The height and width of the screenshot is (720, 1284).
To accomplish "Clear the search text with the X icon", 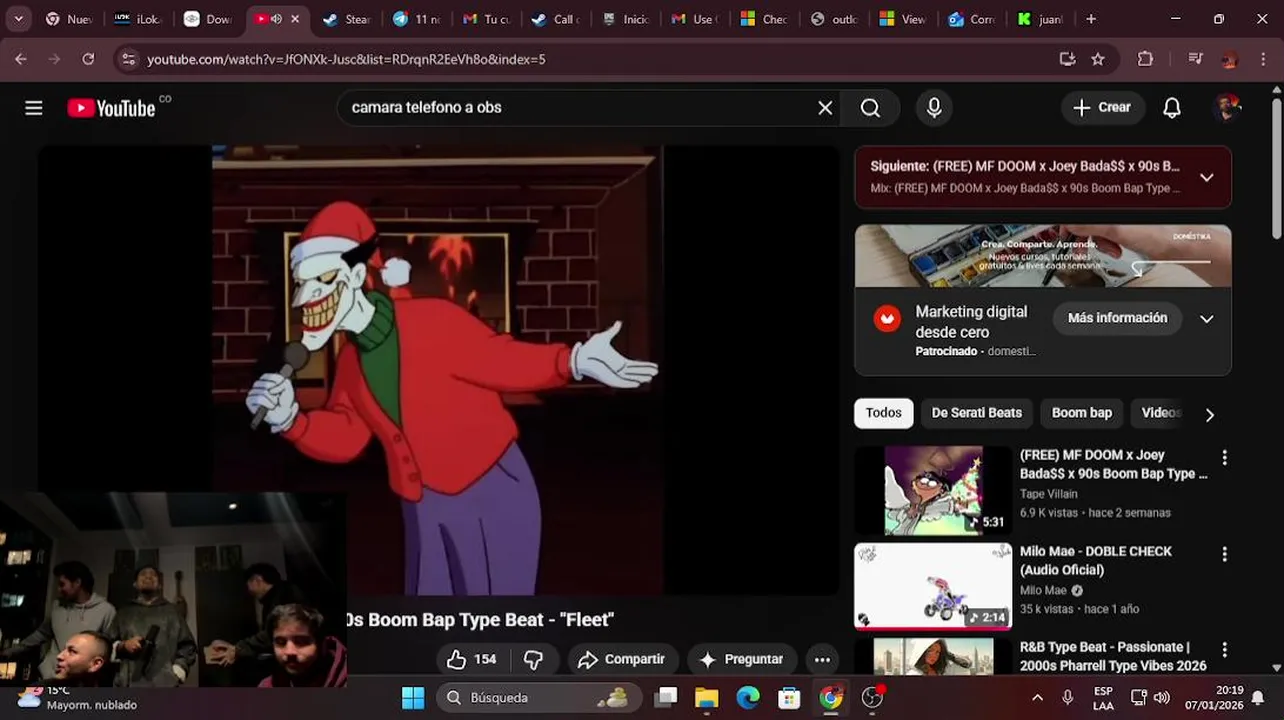I will pos(825,108).
